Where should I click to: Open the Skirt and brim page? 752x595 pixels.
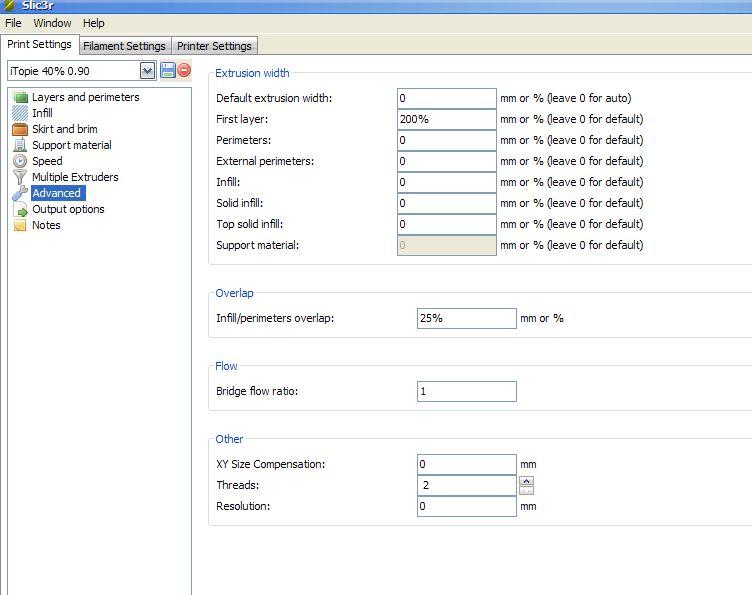65,129
